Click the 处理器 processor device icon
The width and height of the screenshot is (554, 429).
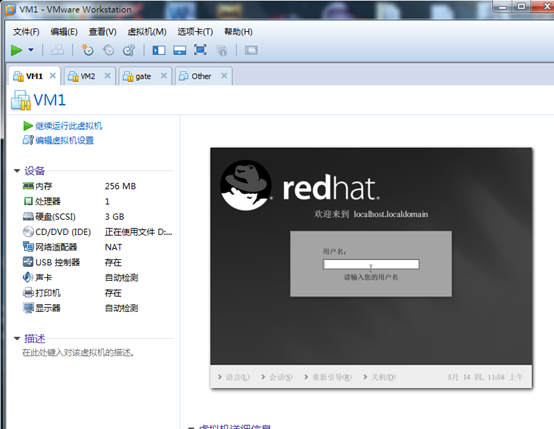[x=28, y=201]
